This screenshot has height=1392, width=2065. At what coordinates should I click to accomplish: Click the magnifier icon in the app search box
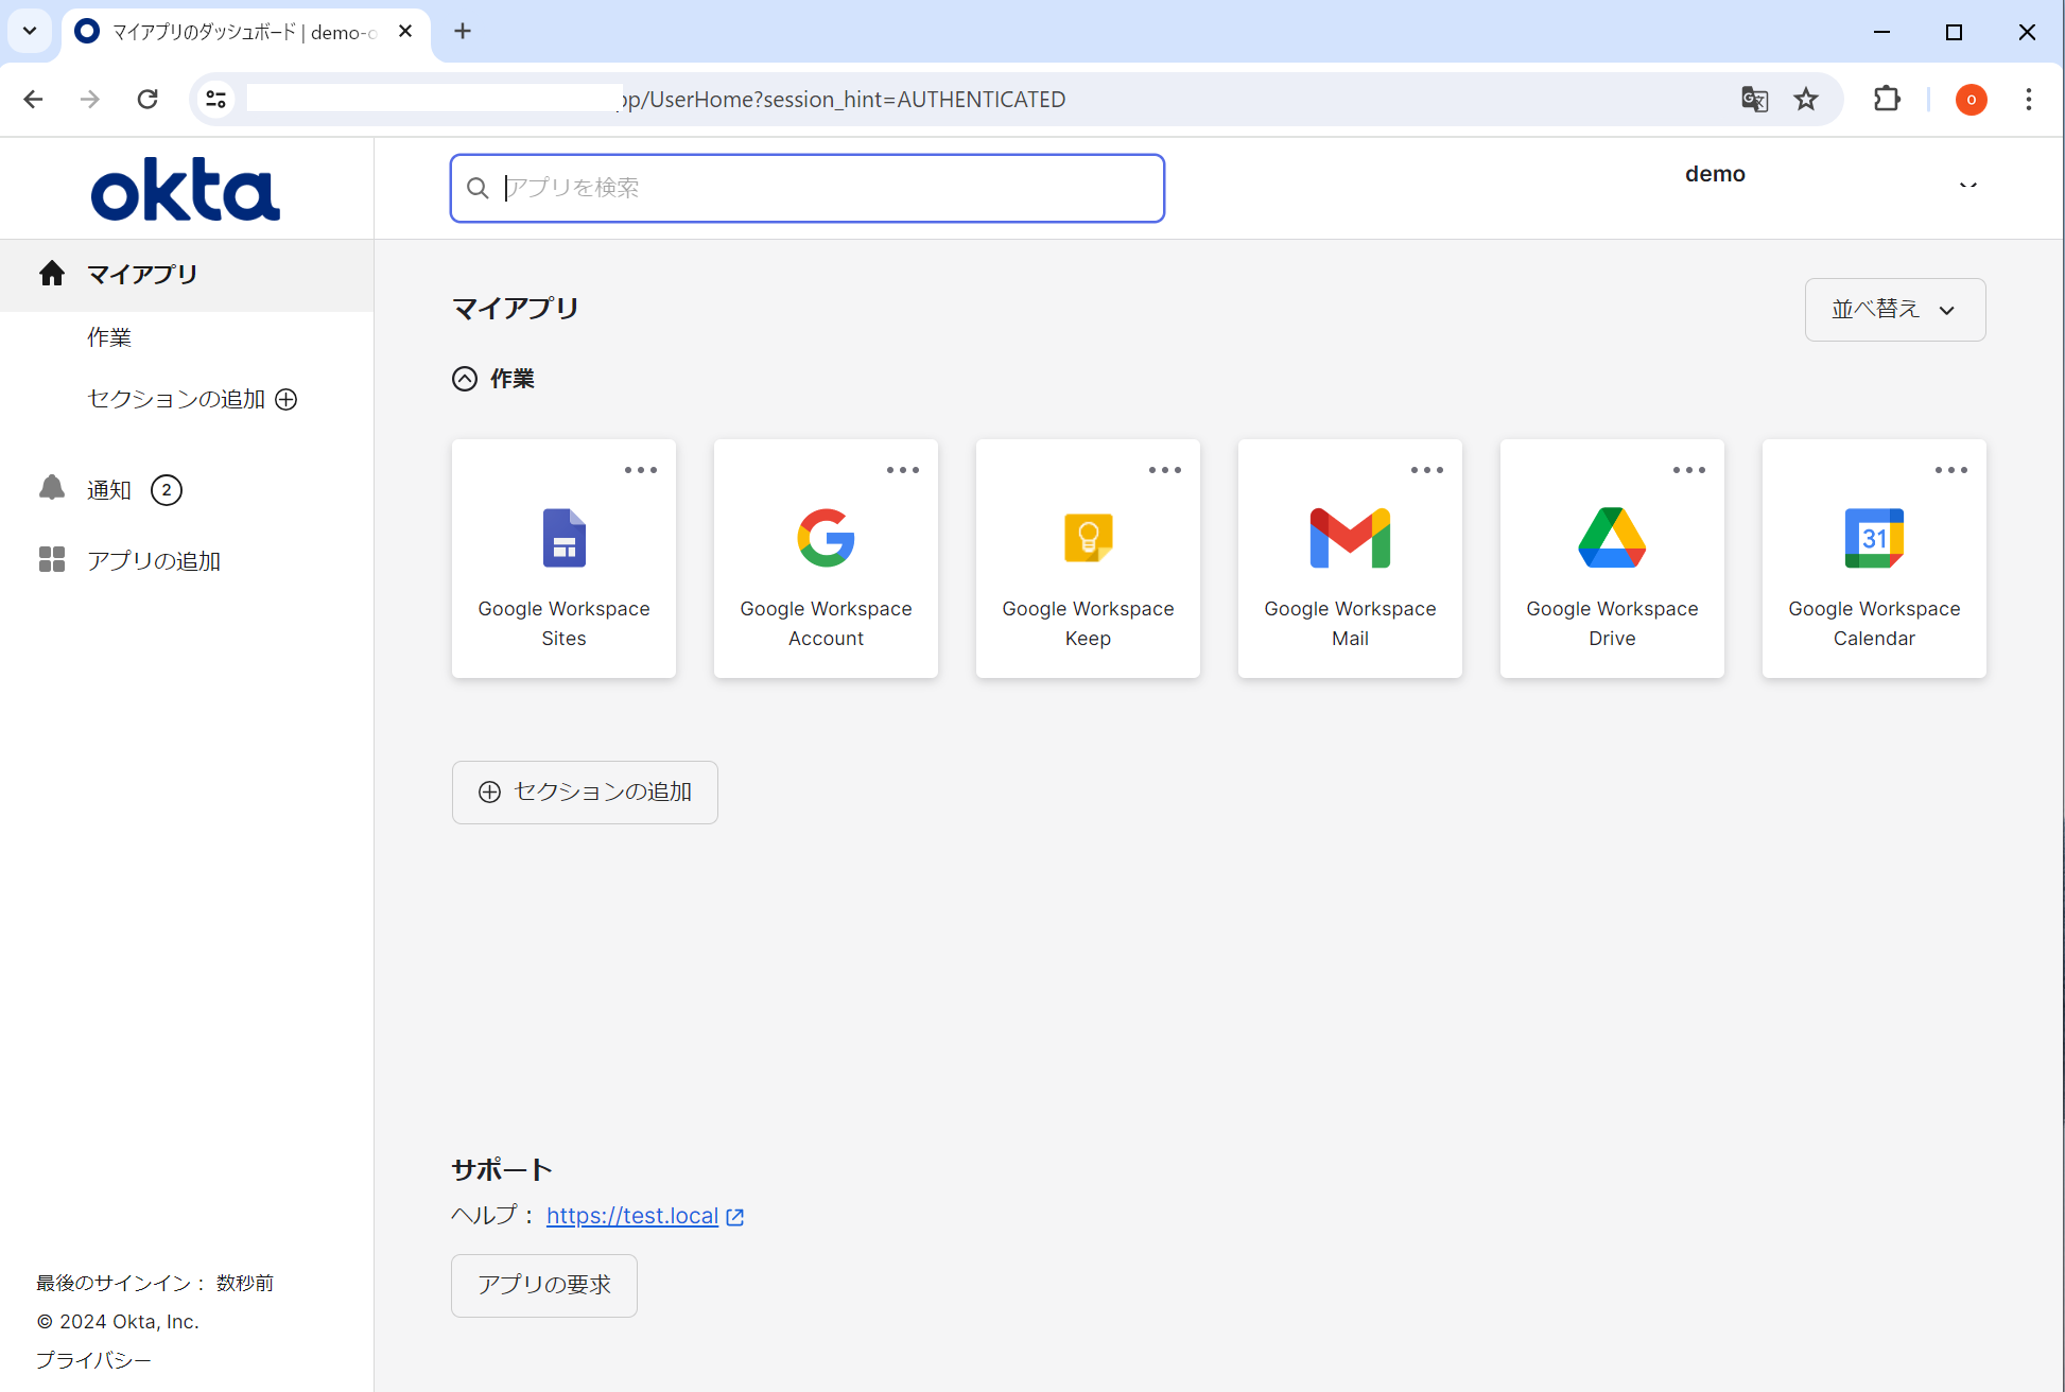[x=478, y=188]
